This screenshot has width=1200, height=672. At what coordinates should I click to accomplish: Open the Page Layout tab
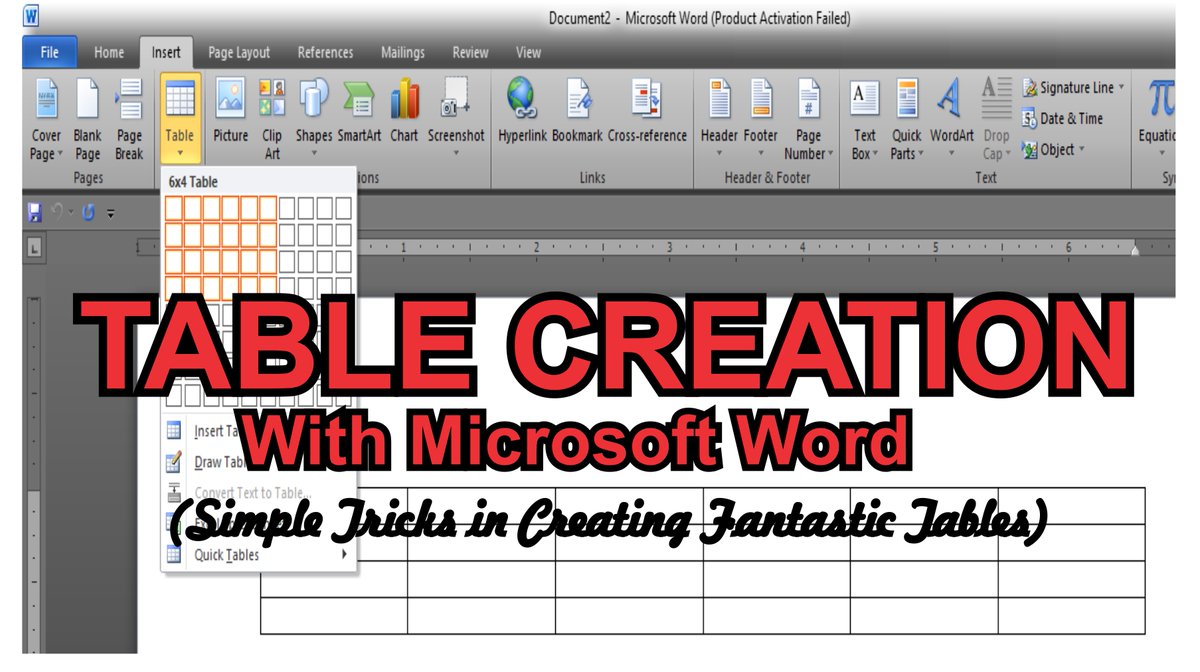[x=239, y=53]
